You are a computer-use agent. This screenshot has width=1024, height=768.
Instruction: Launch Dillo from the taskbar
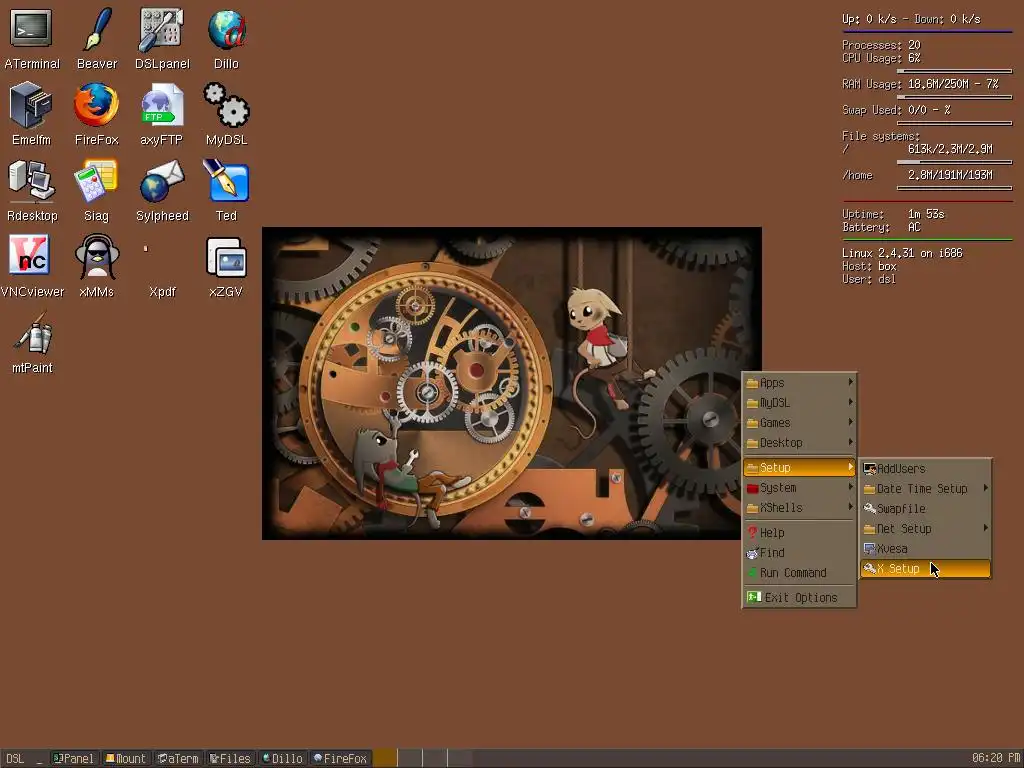[x=282, y=758]
